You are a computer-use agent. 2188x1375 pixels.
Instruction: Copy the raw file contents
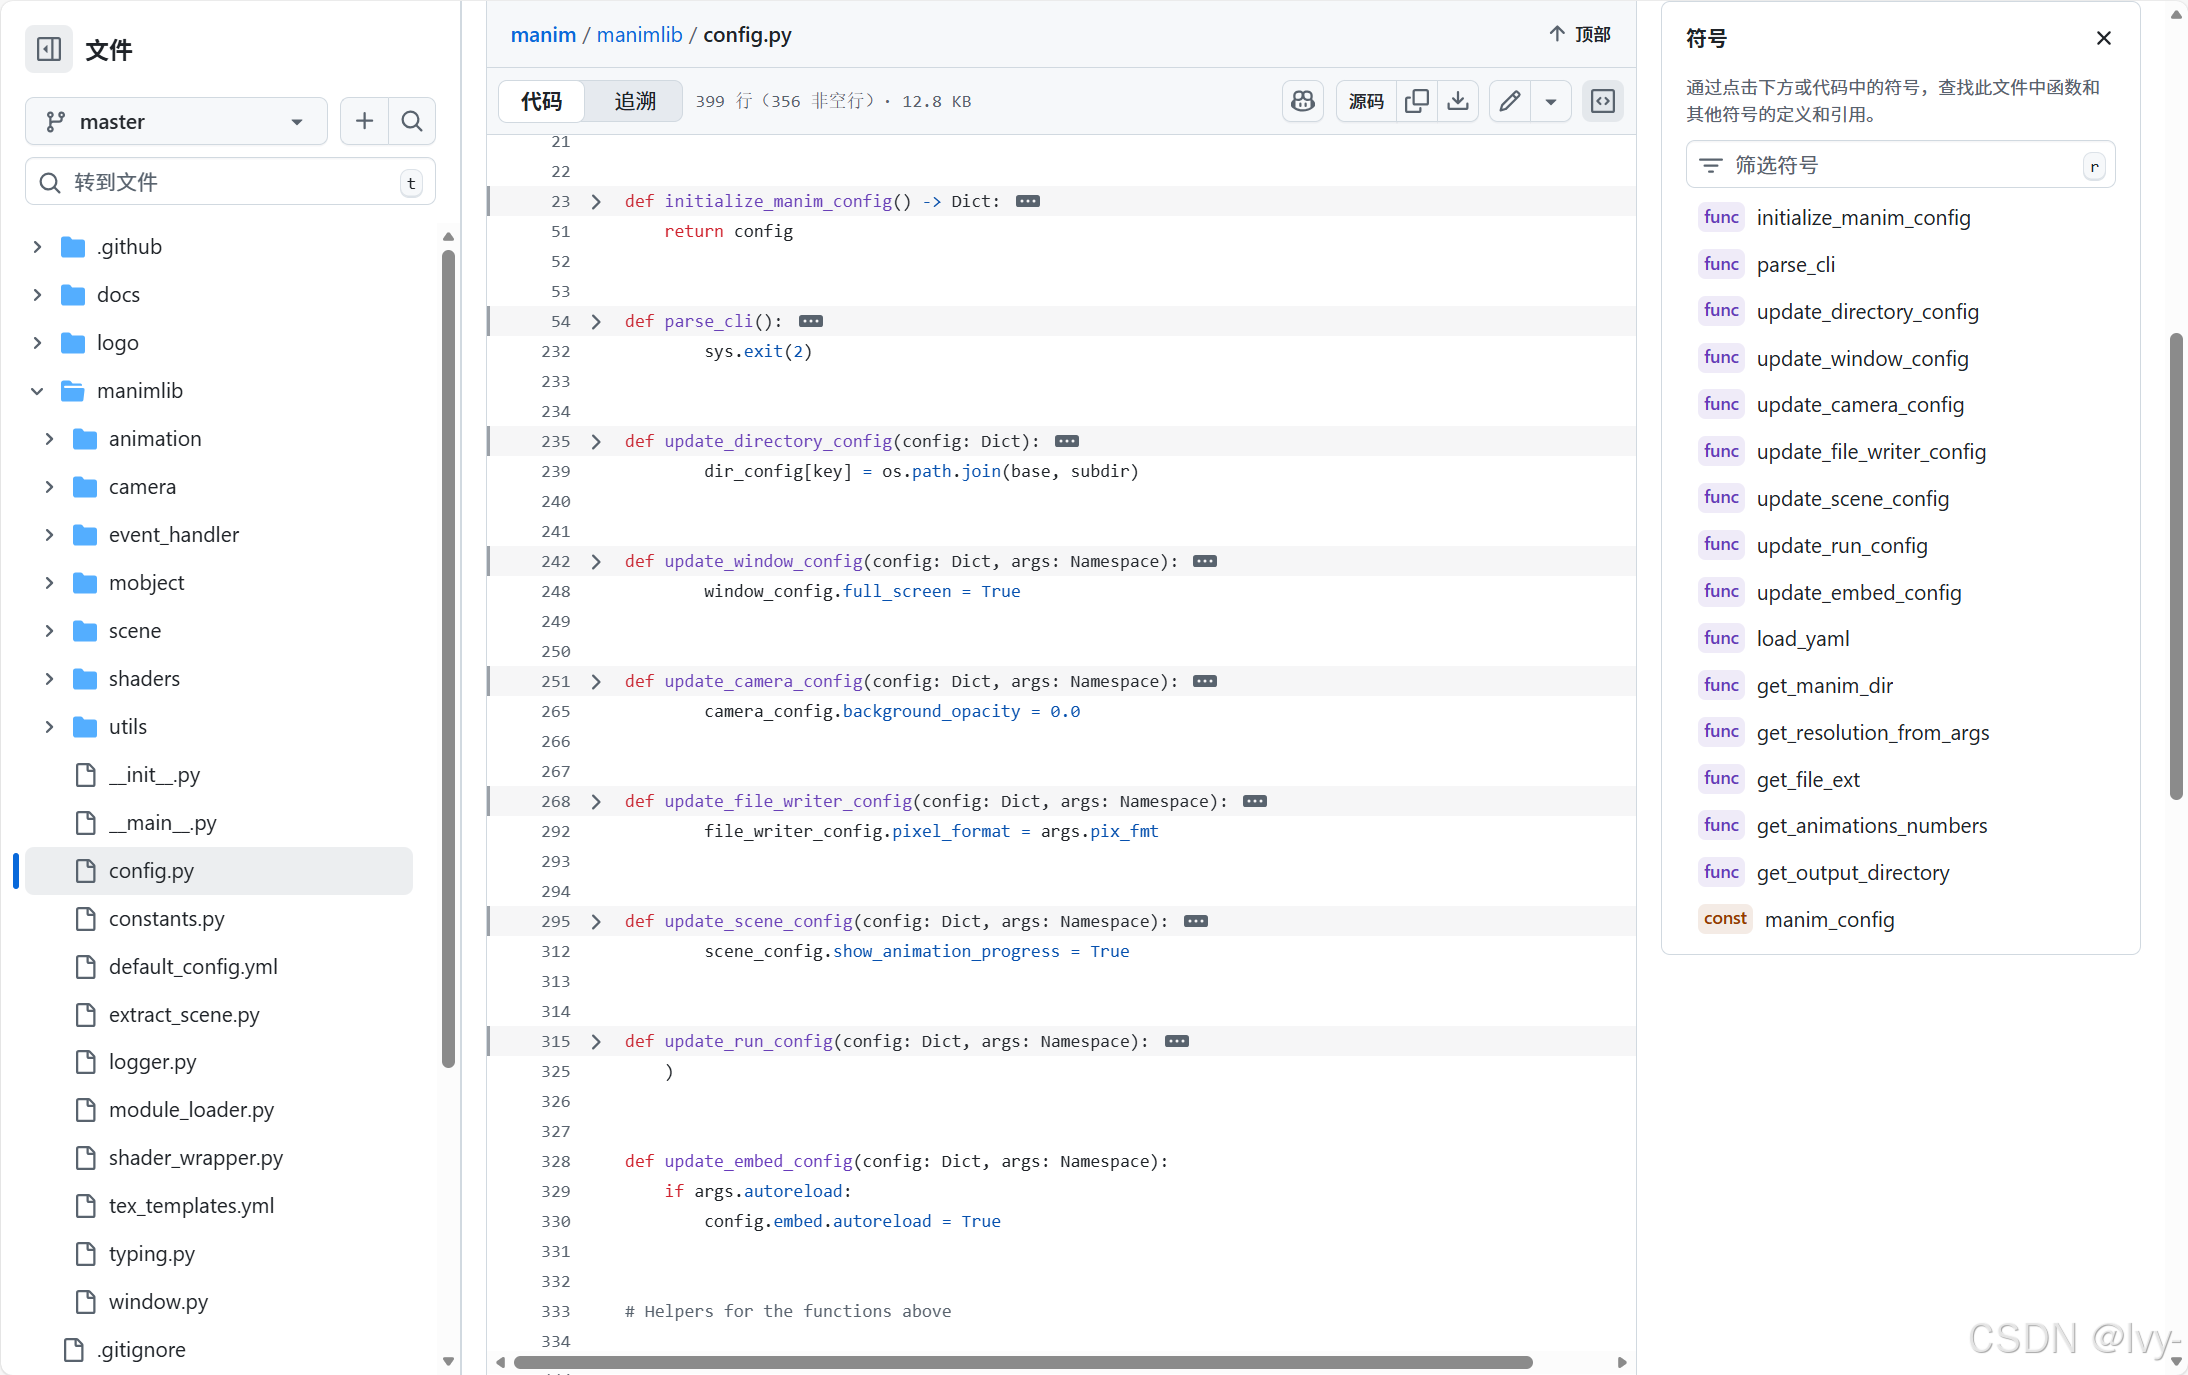click(x=1416, y=101)
